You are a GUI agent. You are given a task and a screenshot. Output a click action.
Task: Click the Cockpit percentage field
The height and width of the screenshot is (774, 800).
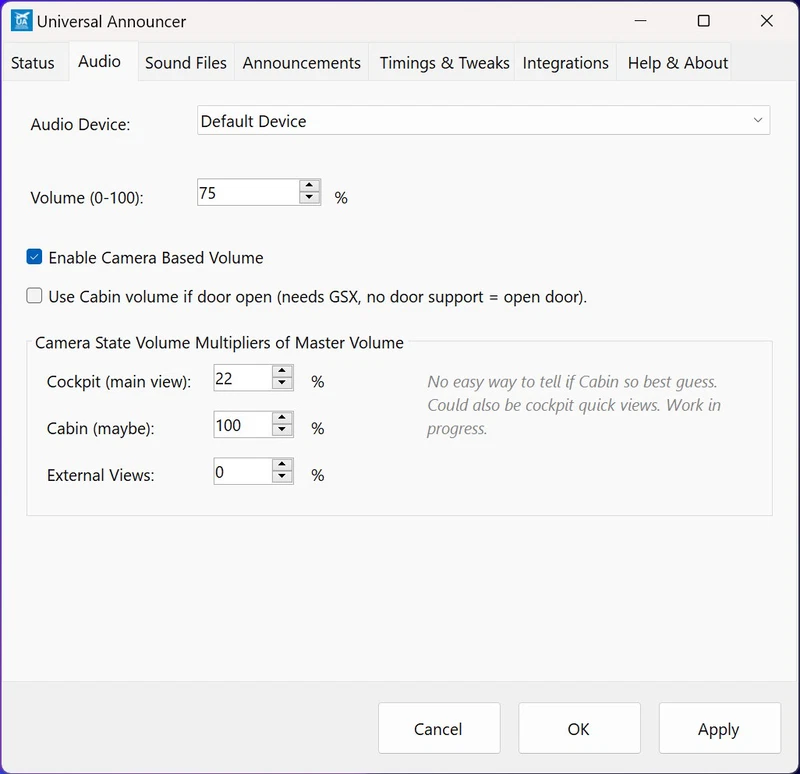pos(240,377)
